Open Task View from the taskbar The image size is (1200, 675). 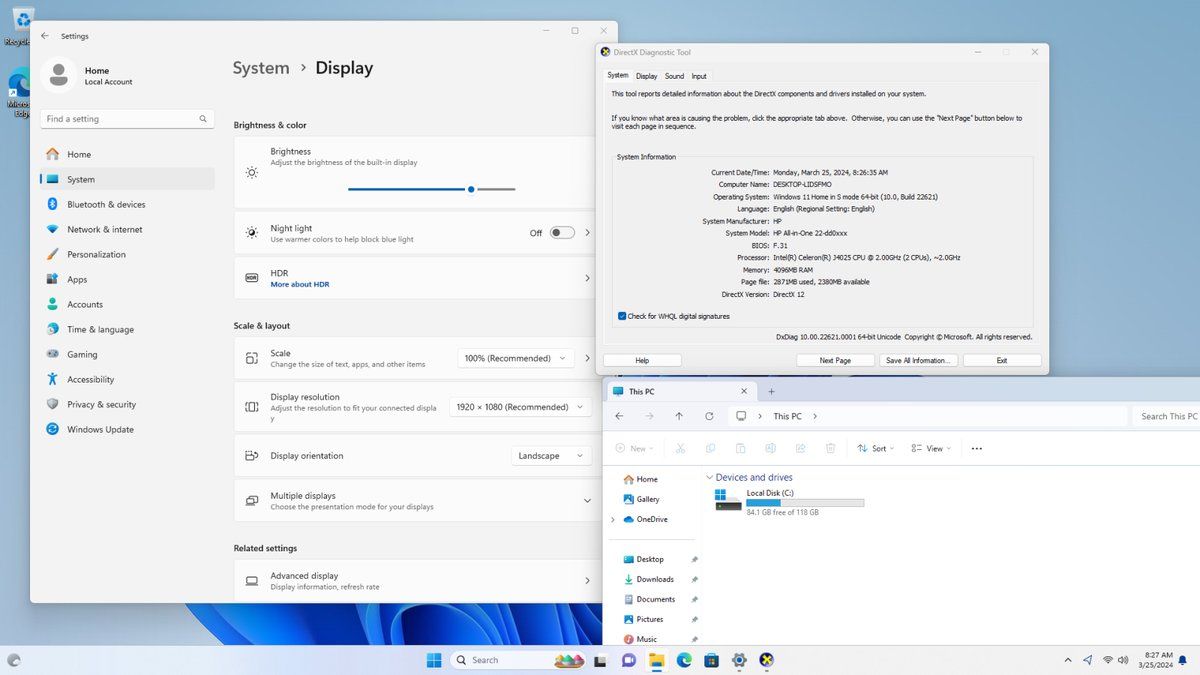pyautogui.click(x=600, y=660)
